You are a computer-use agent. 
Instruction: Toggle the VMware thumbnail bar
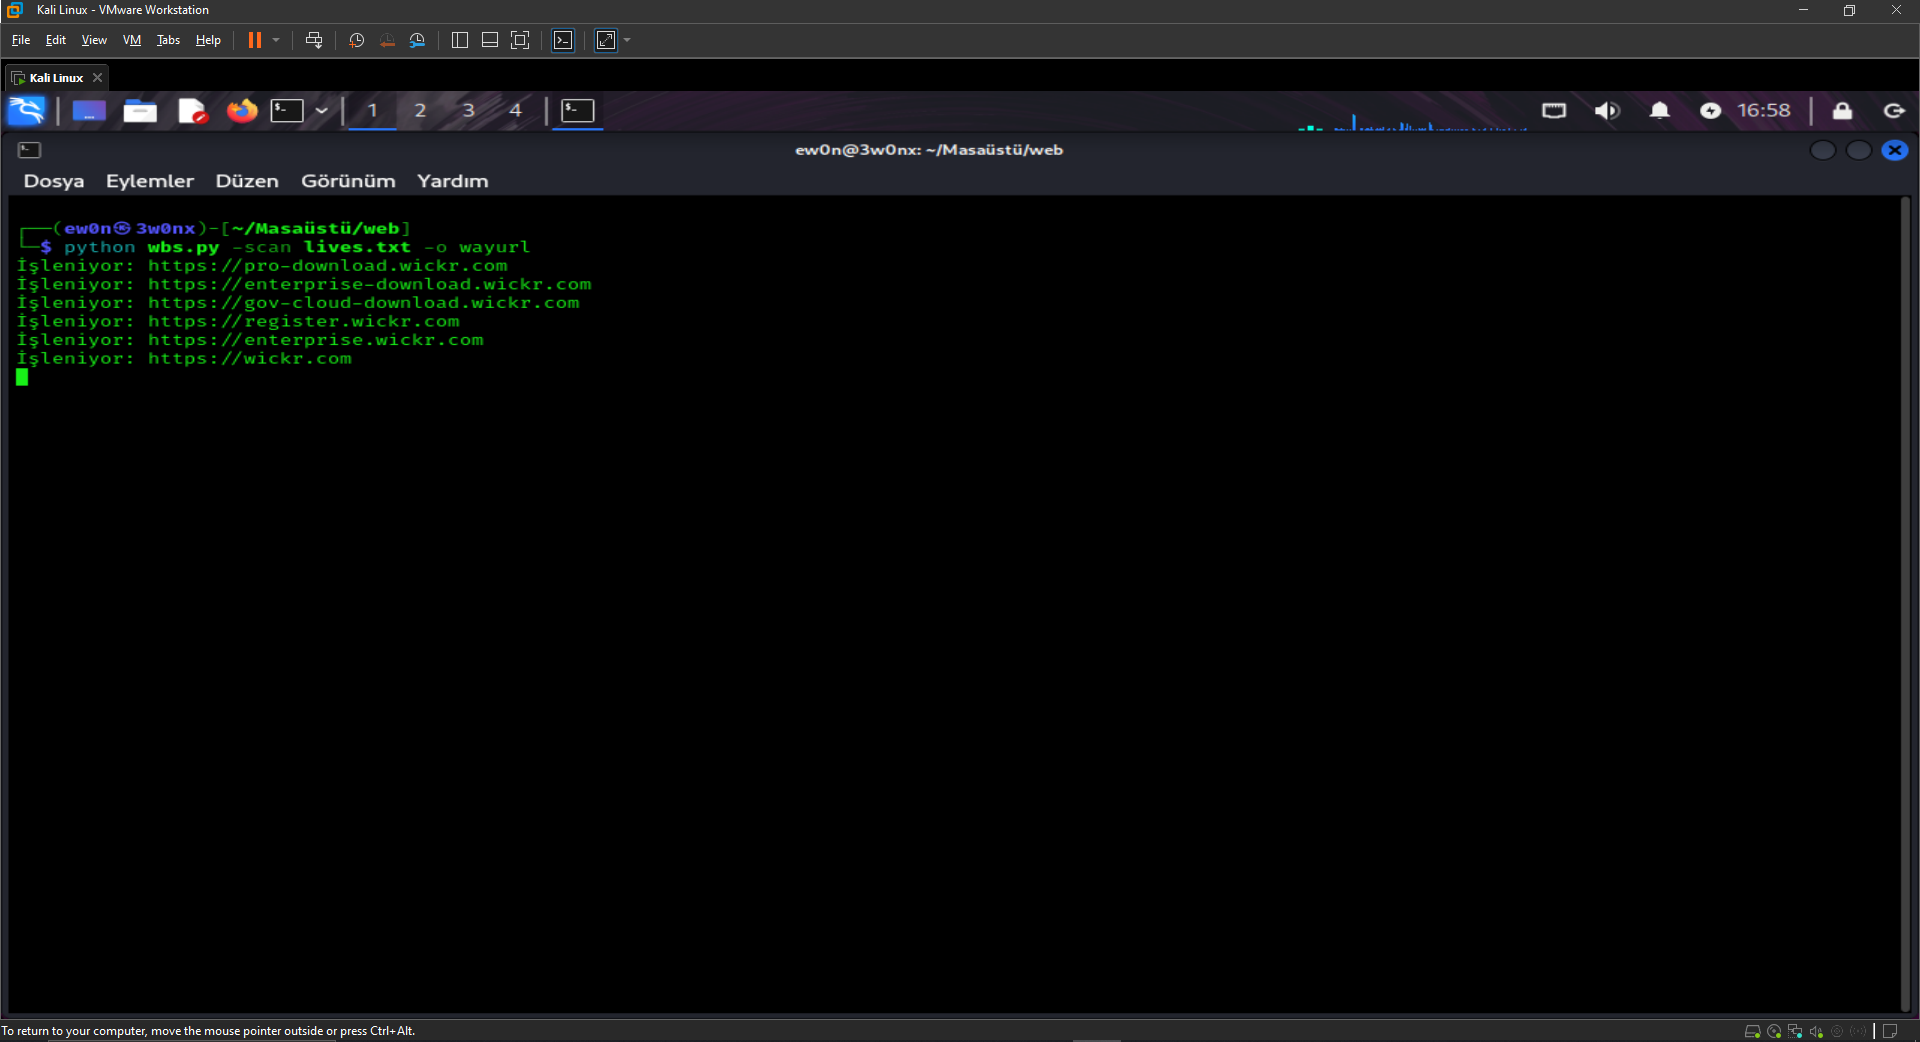(490, 40)
